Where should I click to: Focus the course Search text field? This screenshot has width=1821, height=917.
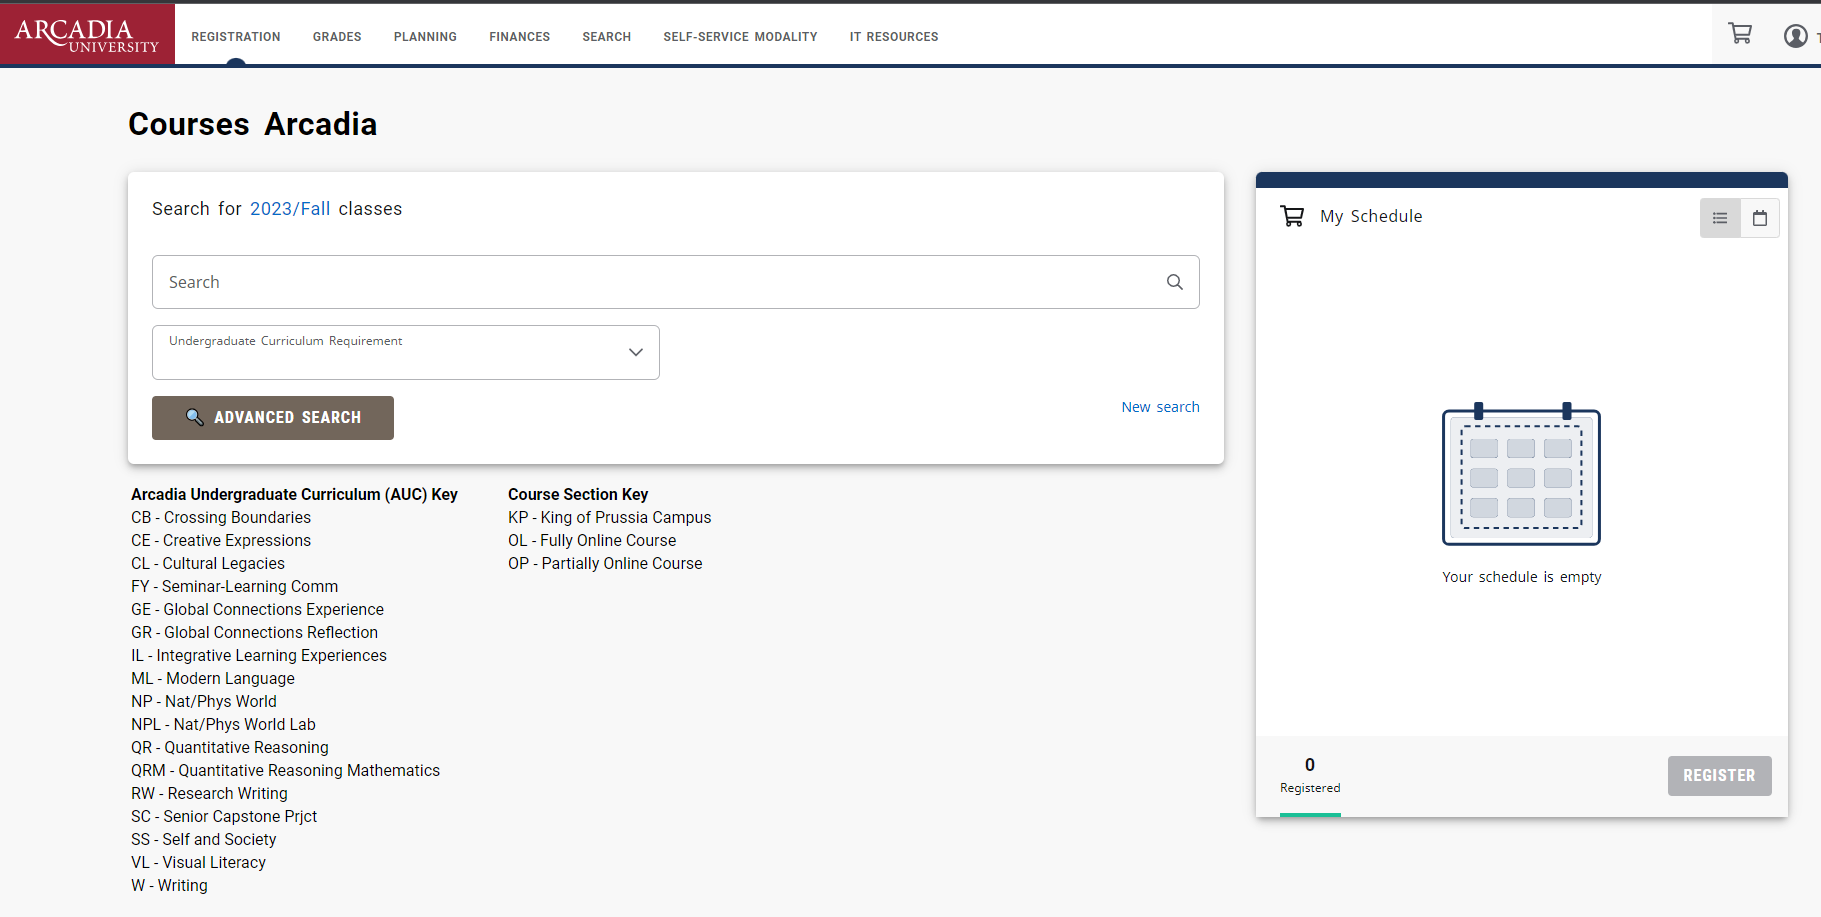[x=676, y=282]
